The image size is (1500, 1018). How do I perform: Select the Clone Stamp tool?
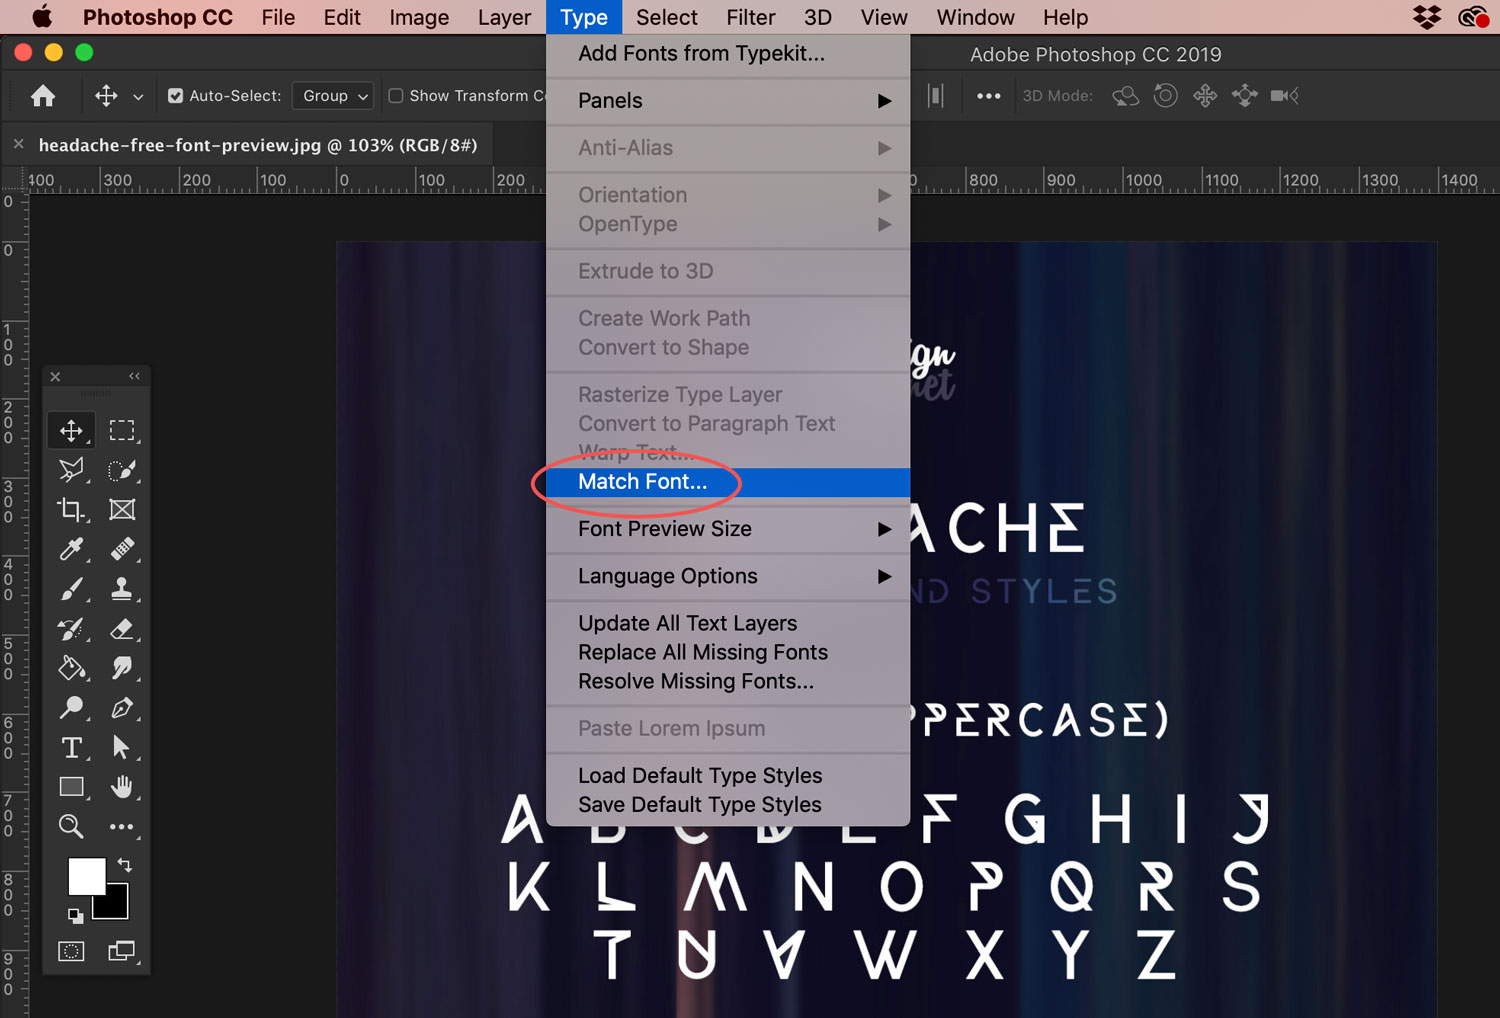124,589
